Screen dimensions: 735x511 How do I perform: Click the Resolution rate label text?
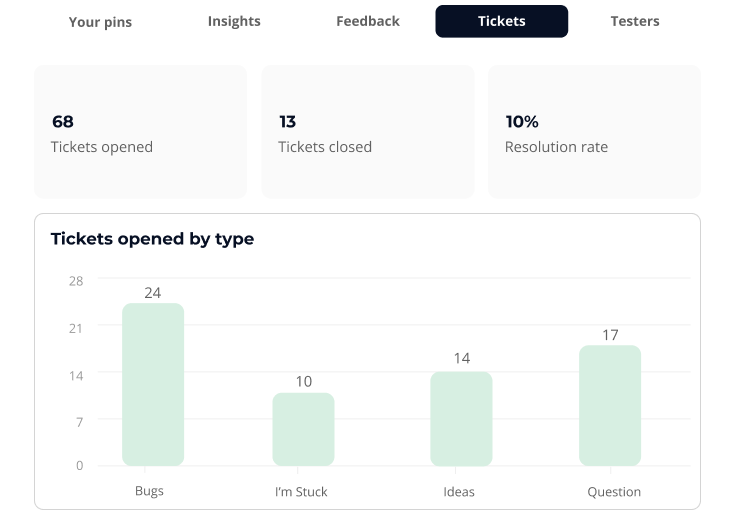[556, 147]
